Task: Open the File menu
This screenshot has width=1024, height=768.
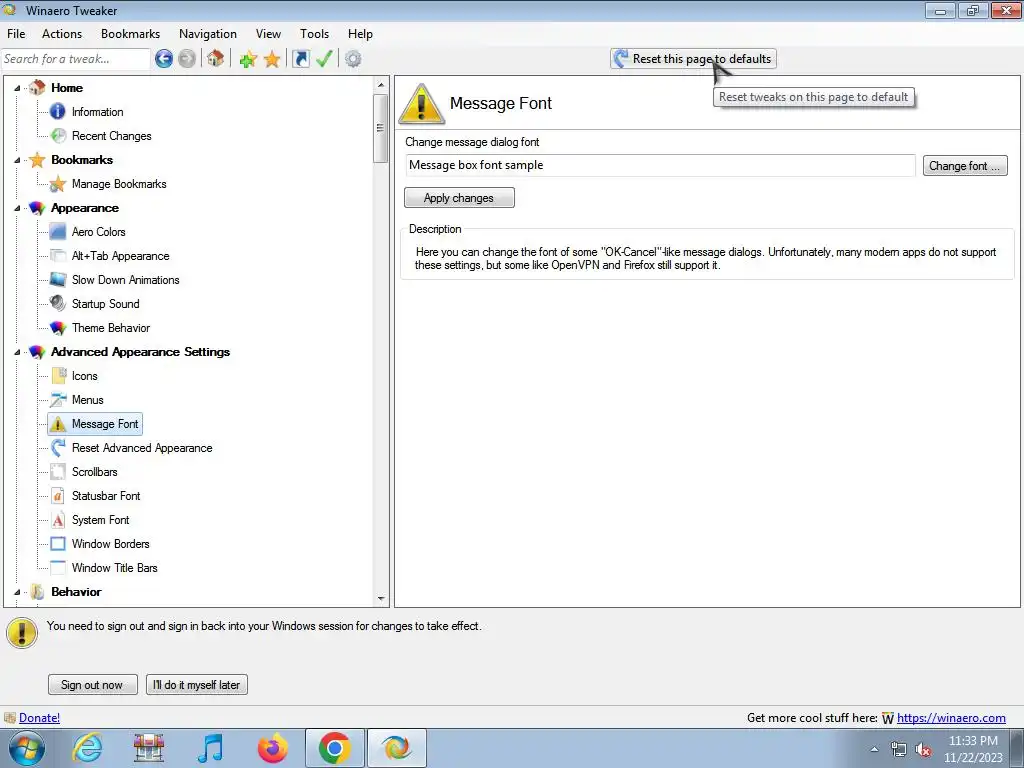Action: point(16,34)
